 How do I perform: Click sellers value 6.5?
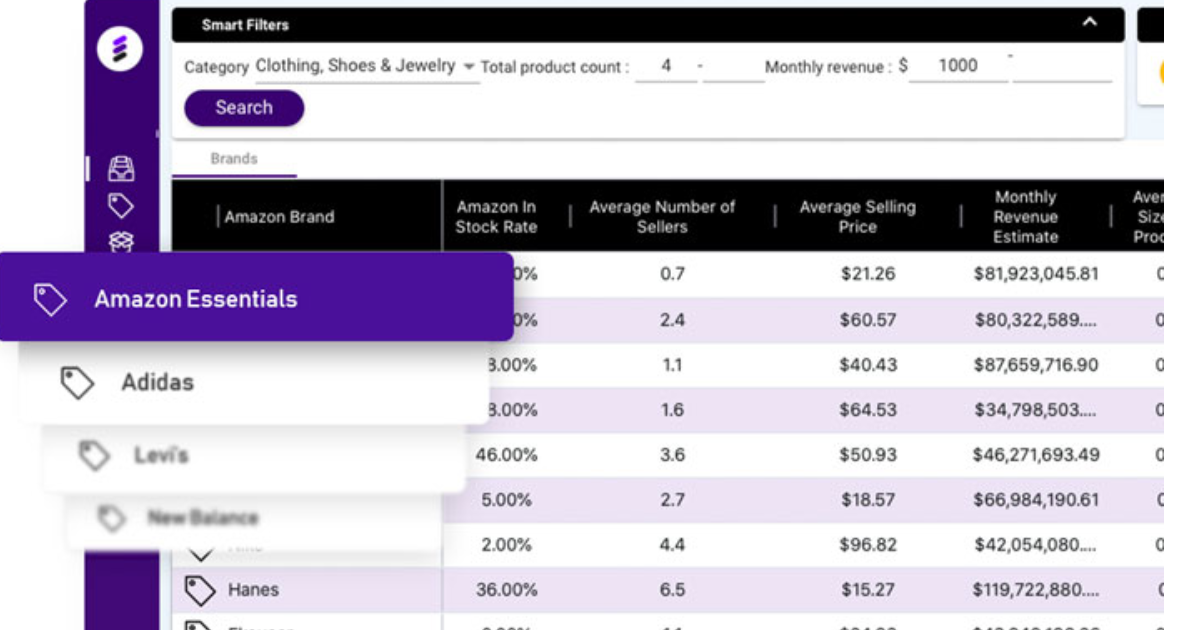pyautogui.click(x=672, y=590)
